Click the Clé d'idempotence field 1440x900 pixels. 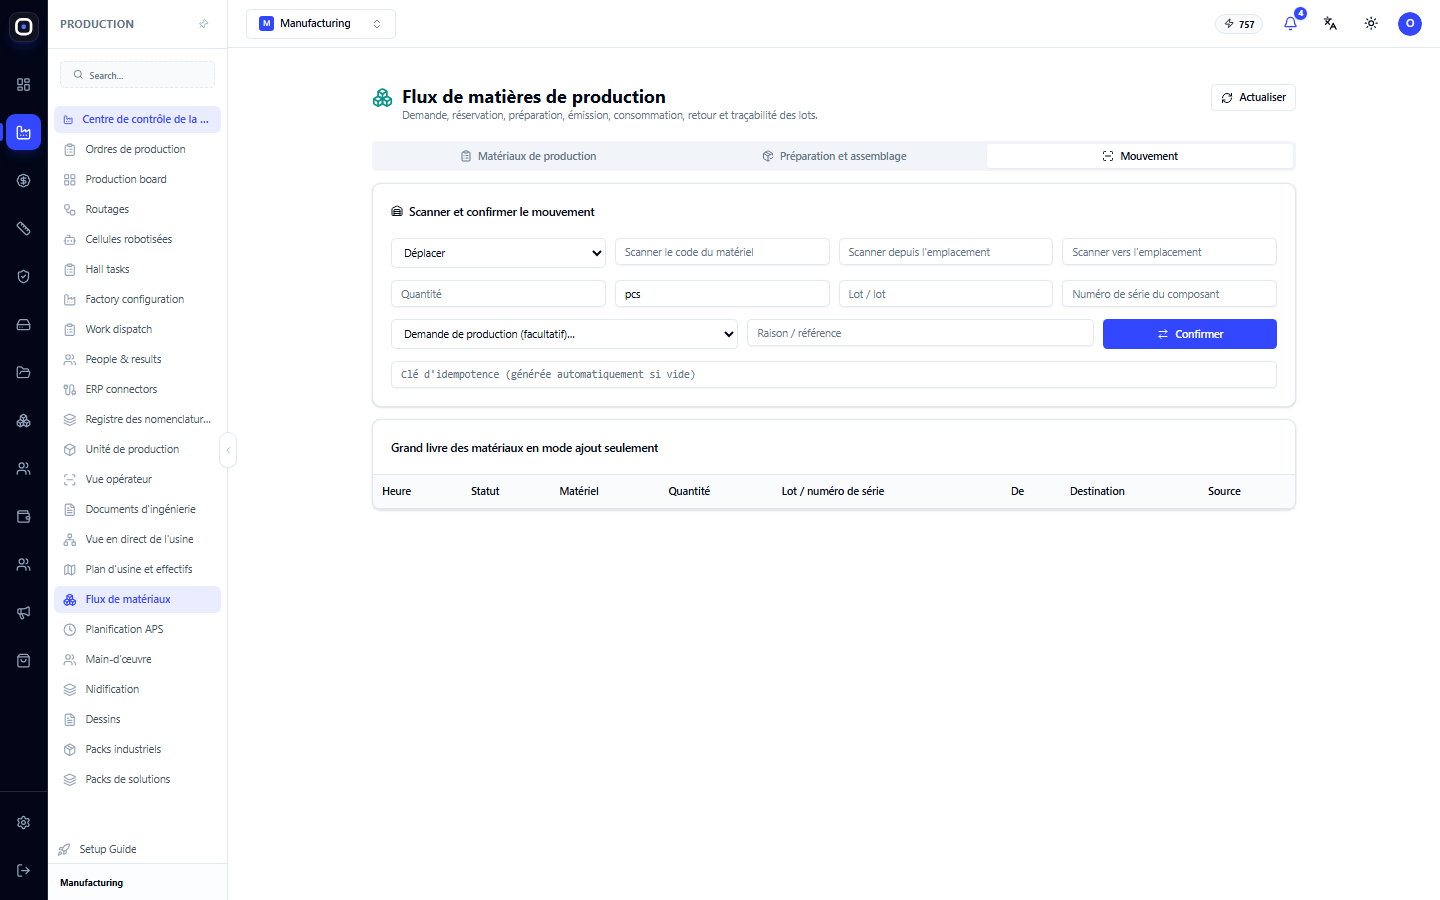coord(834,374)
